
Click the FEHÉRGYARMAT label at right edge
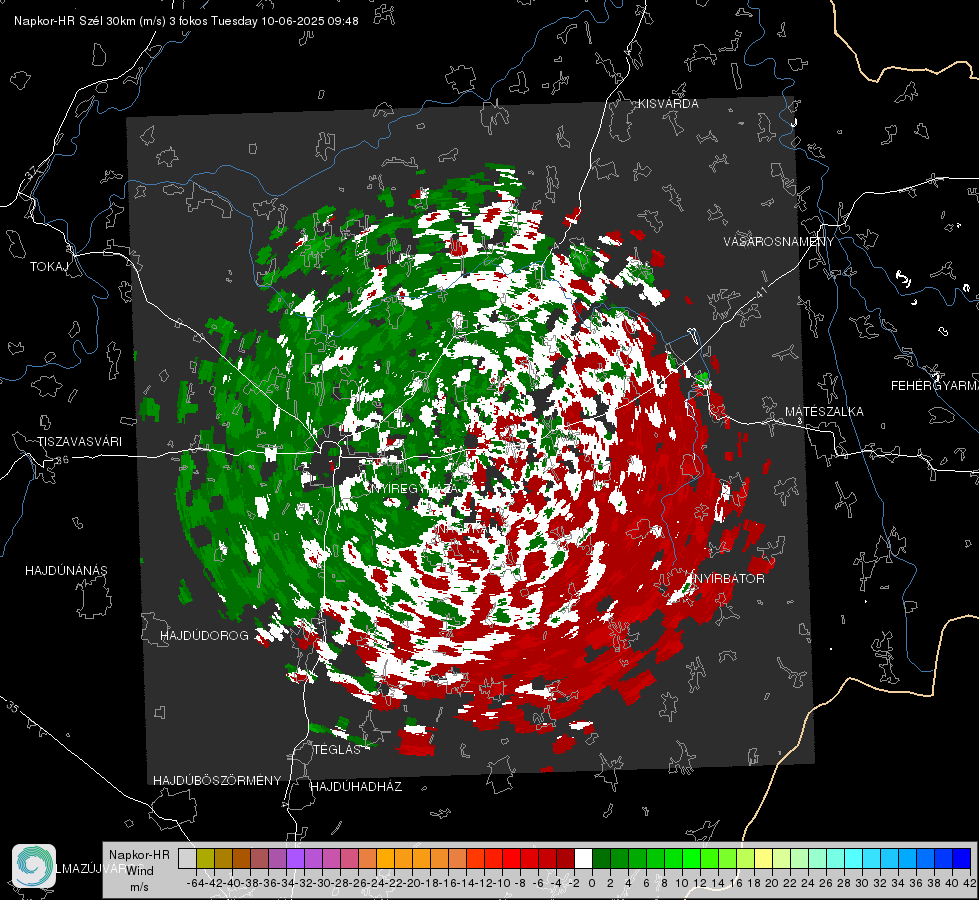[x=934, y=386]
